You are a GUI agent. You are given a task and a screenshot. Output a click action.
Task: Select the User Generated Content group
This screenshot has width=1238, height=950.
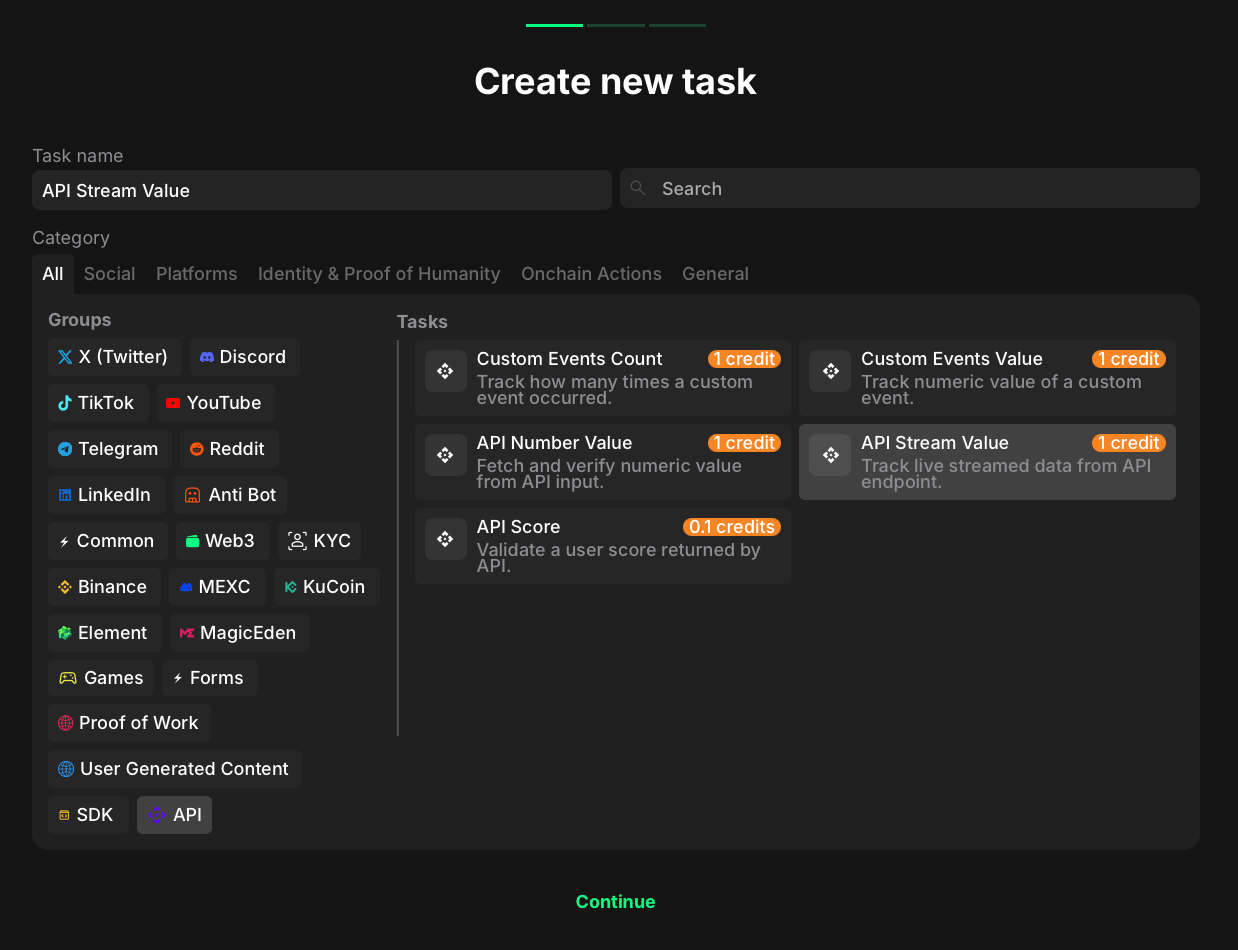pyautogui.click(x=174, y=769)
